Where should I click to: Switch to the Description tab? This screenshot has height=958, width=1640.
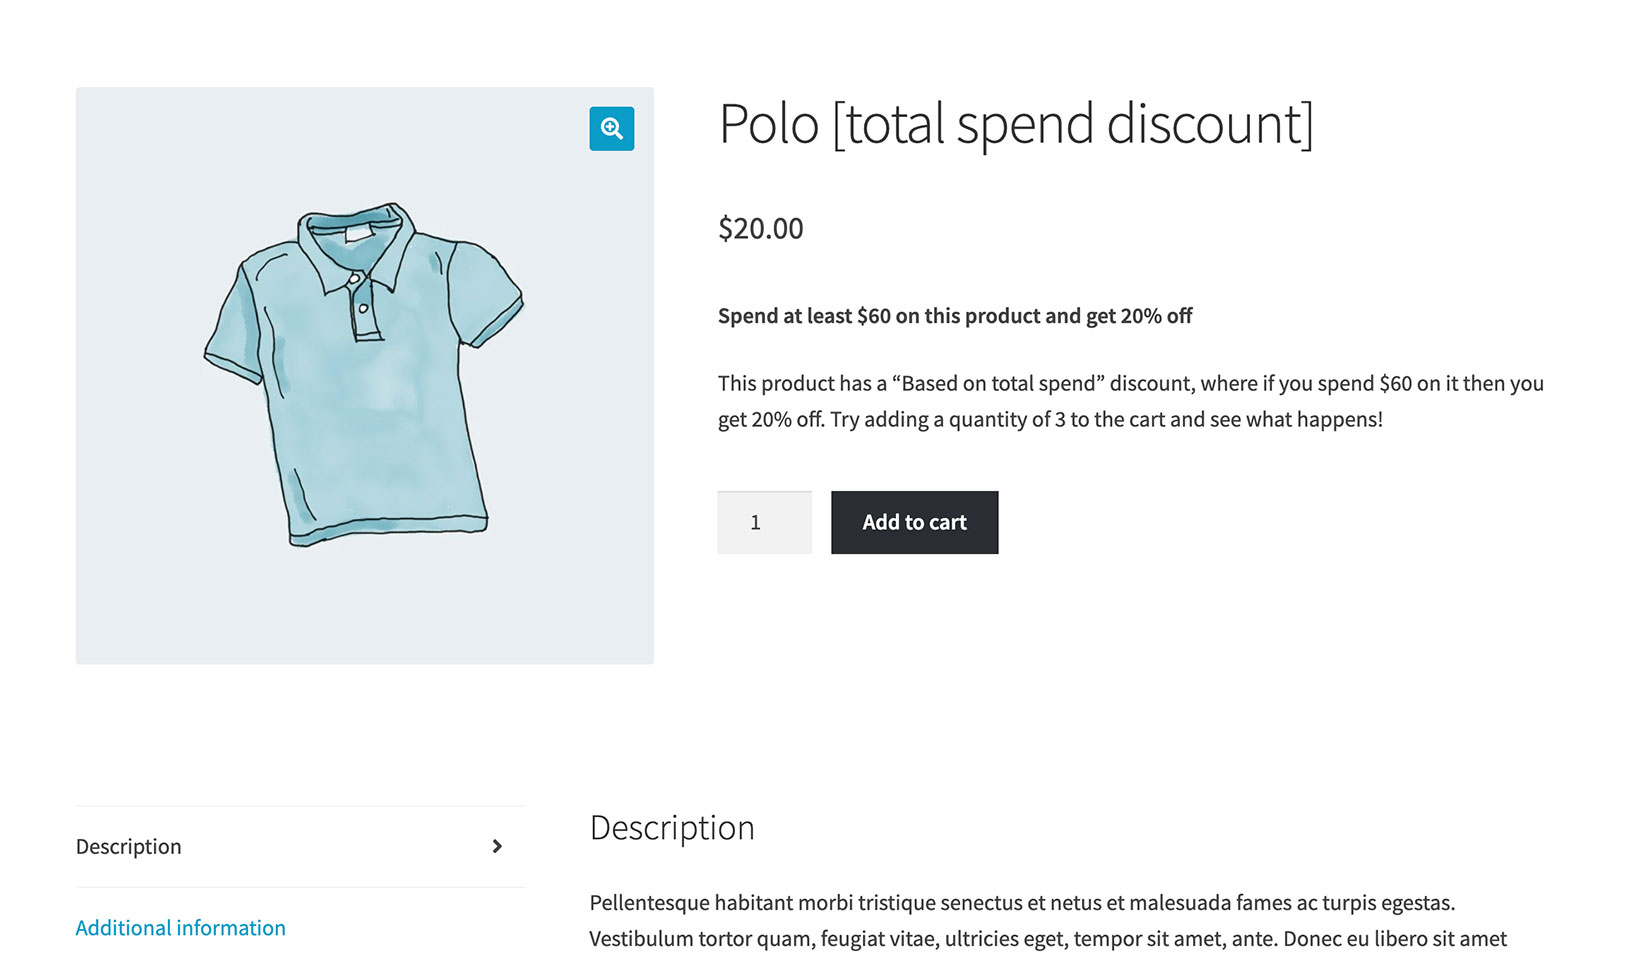pyautogui.click(x=128, y=847)
